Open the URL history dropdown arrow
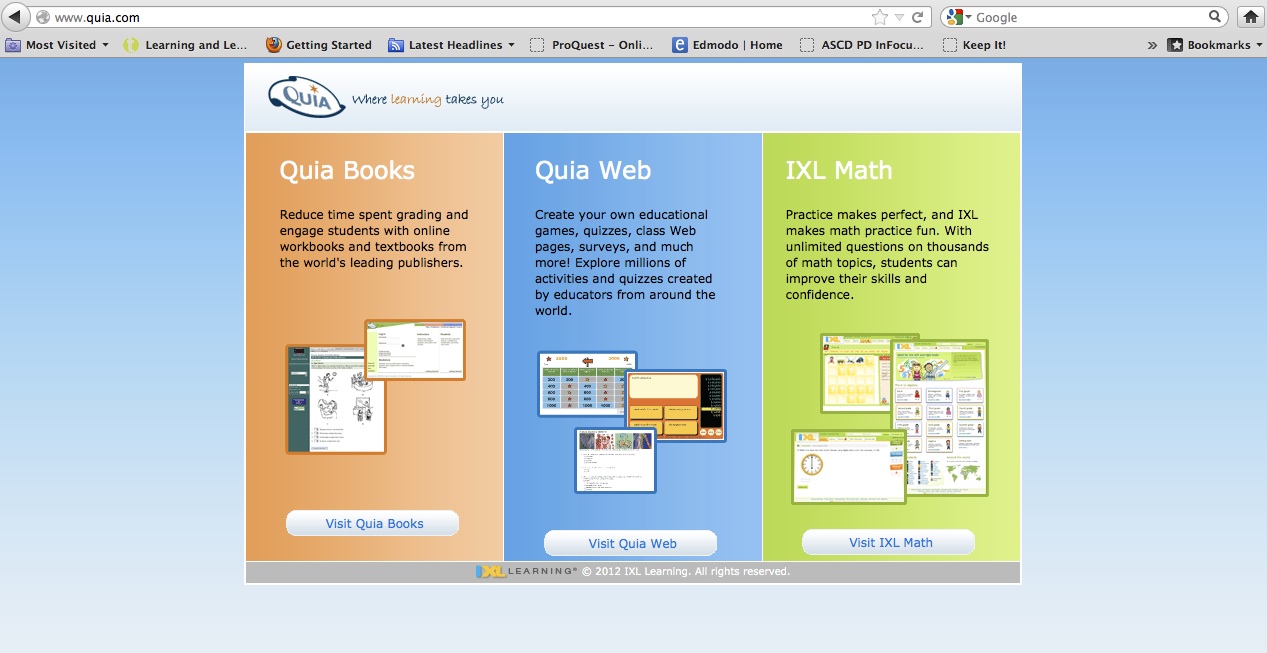Image resolution: width=1267 pixels, height=653 pixels. 899,17
